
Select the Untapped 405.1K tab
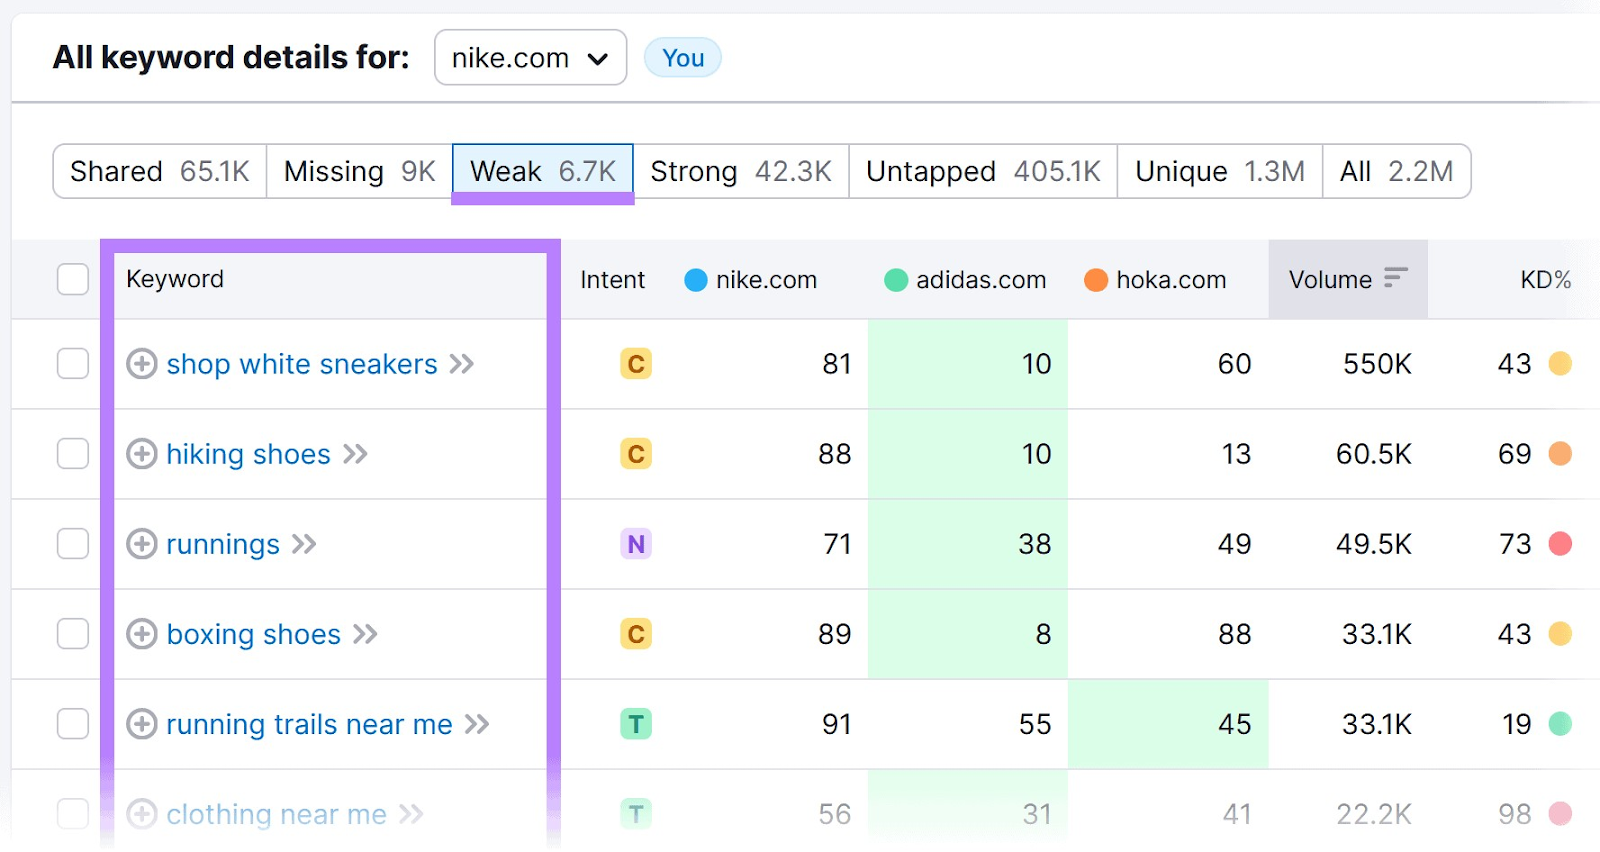tap(982, 172)
